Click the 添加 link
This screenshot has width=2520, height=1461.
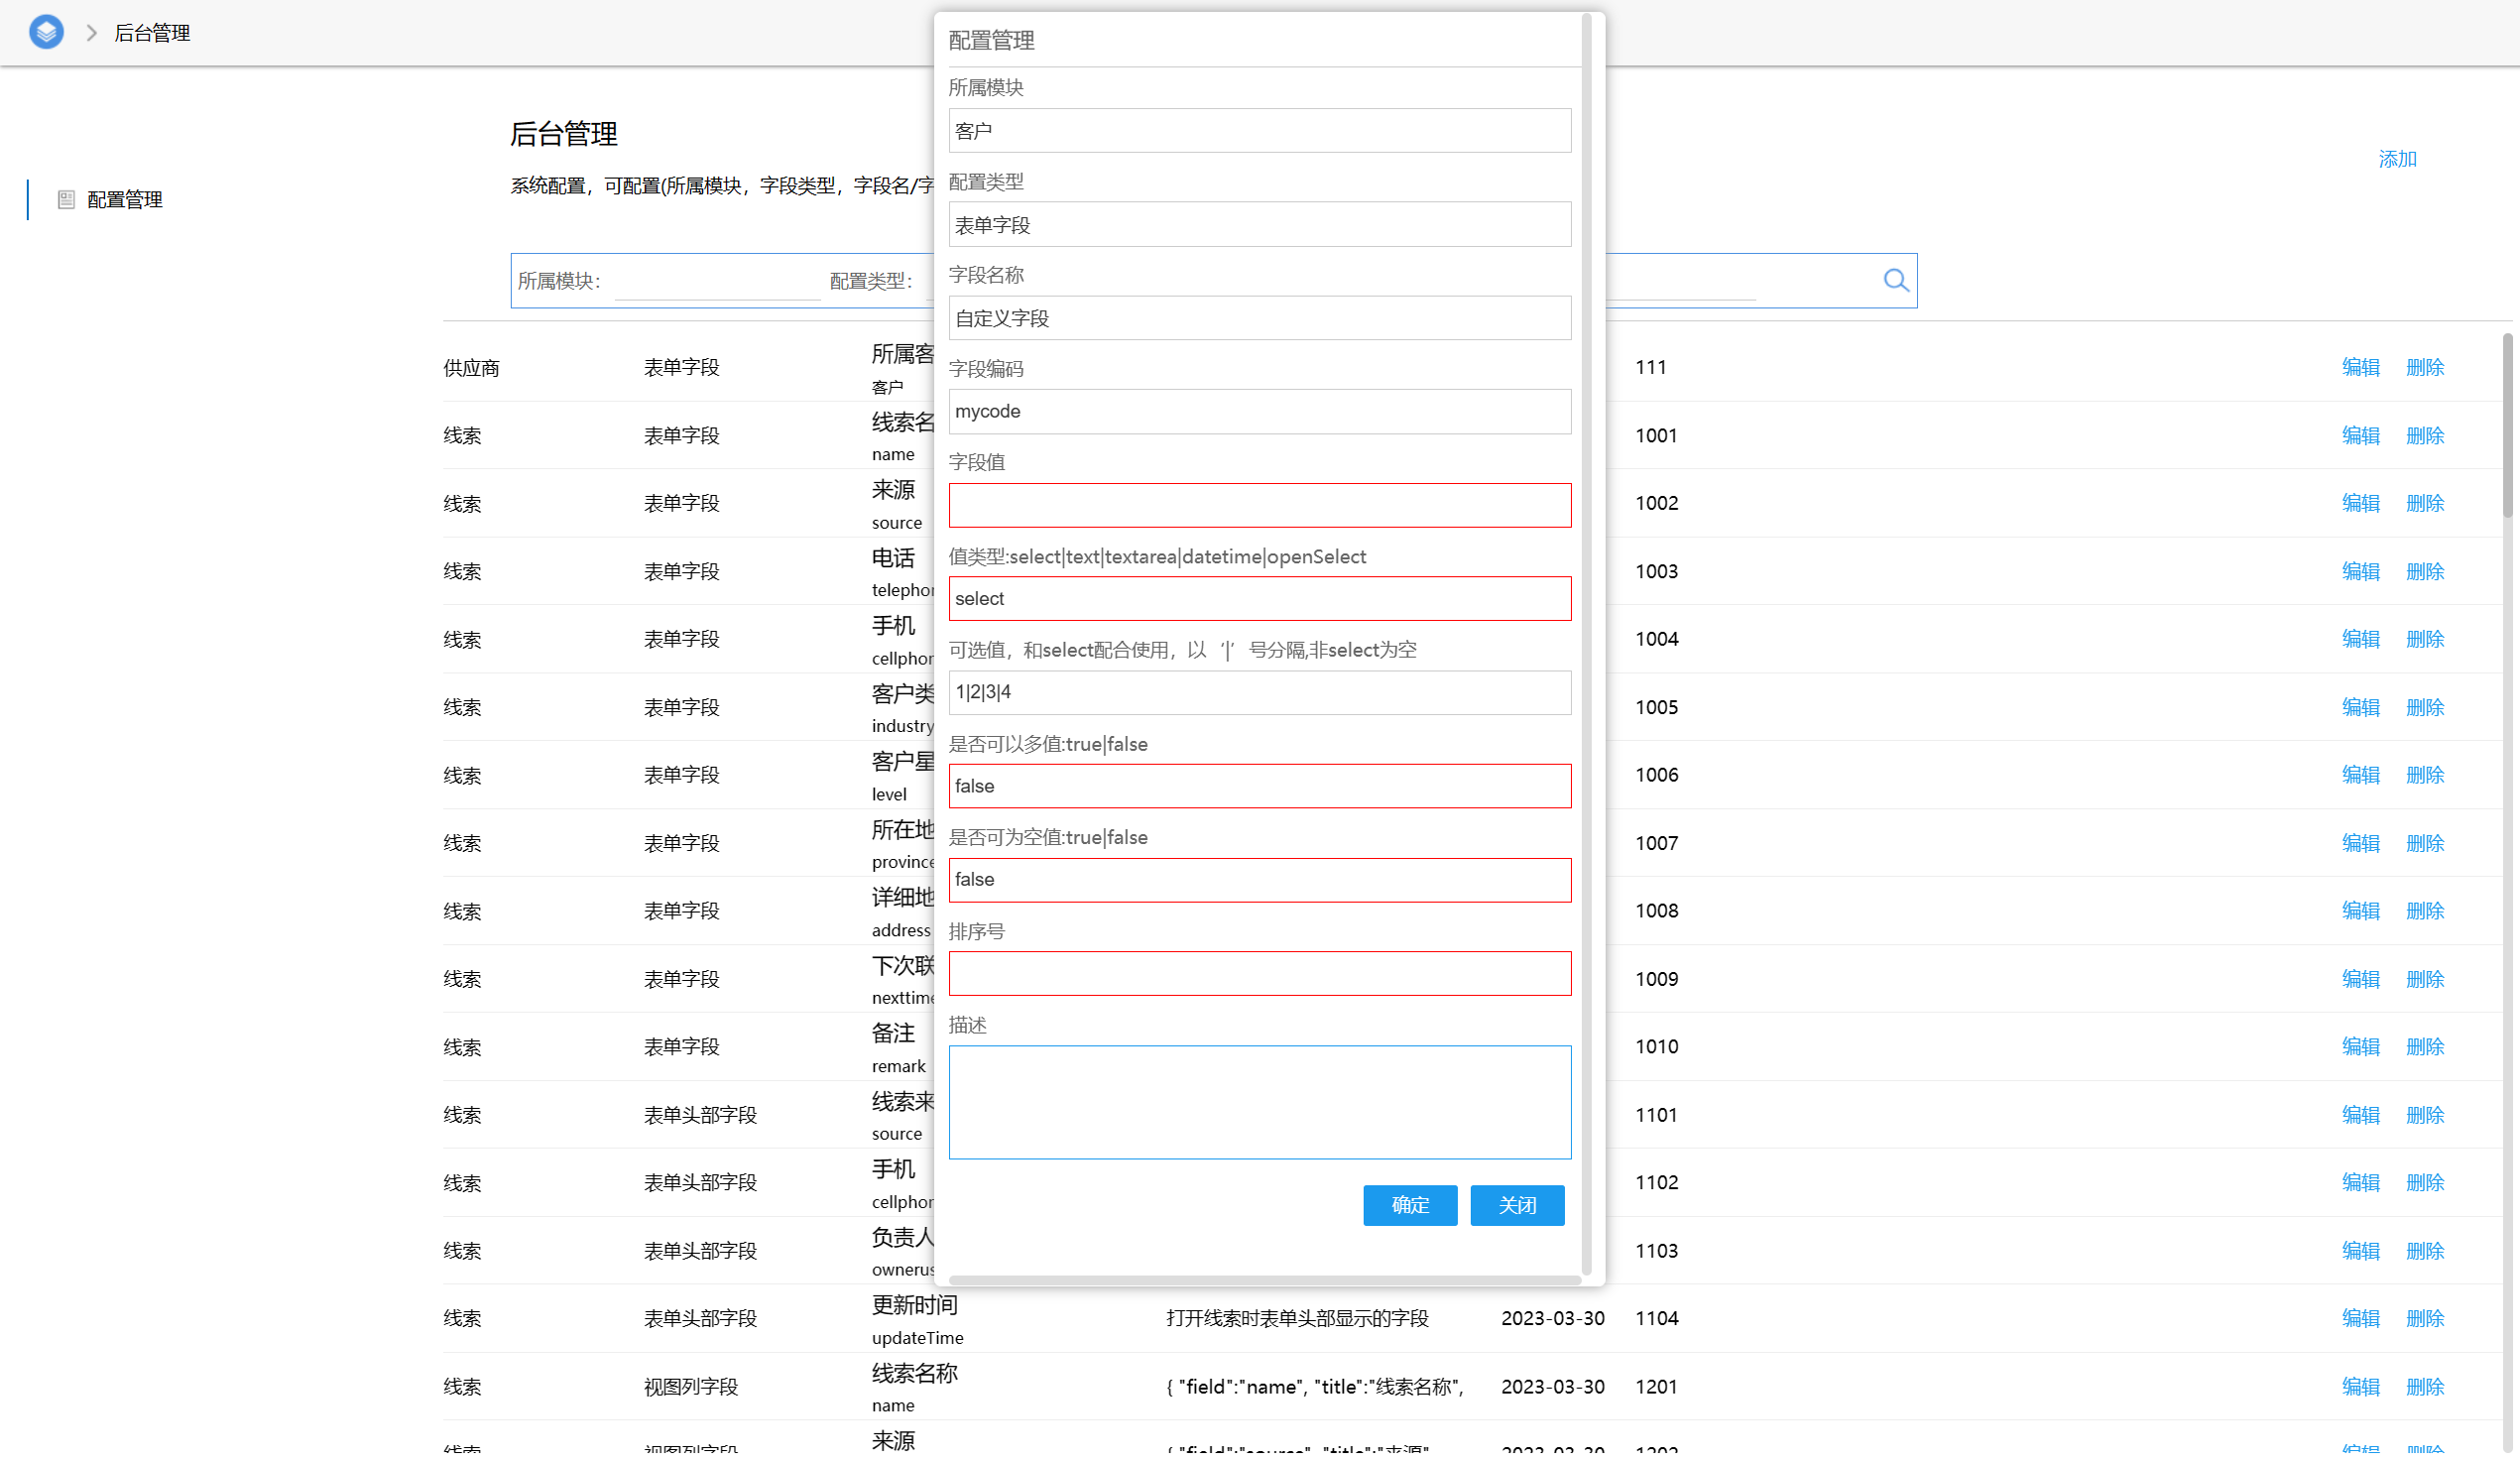click(x=2396, y=159)
